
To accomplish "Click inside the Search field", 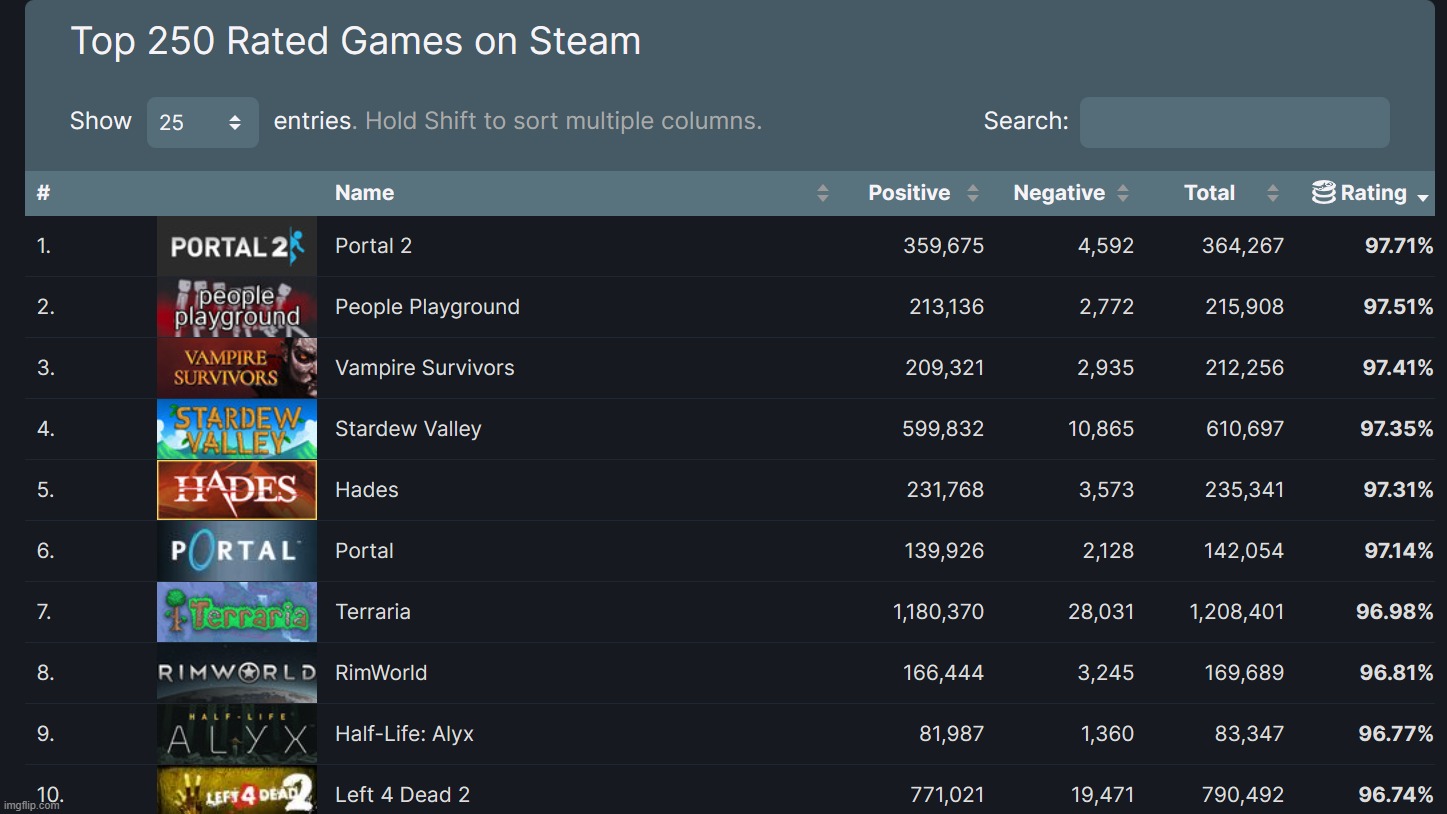I will [1234, 121].
